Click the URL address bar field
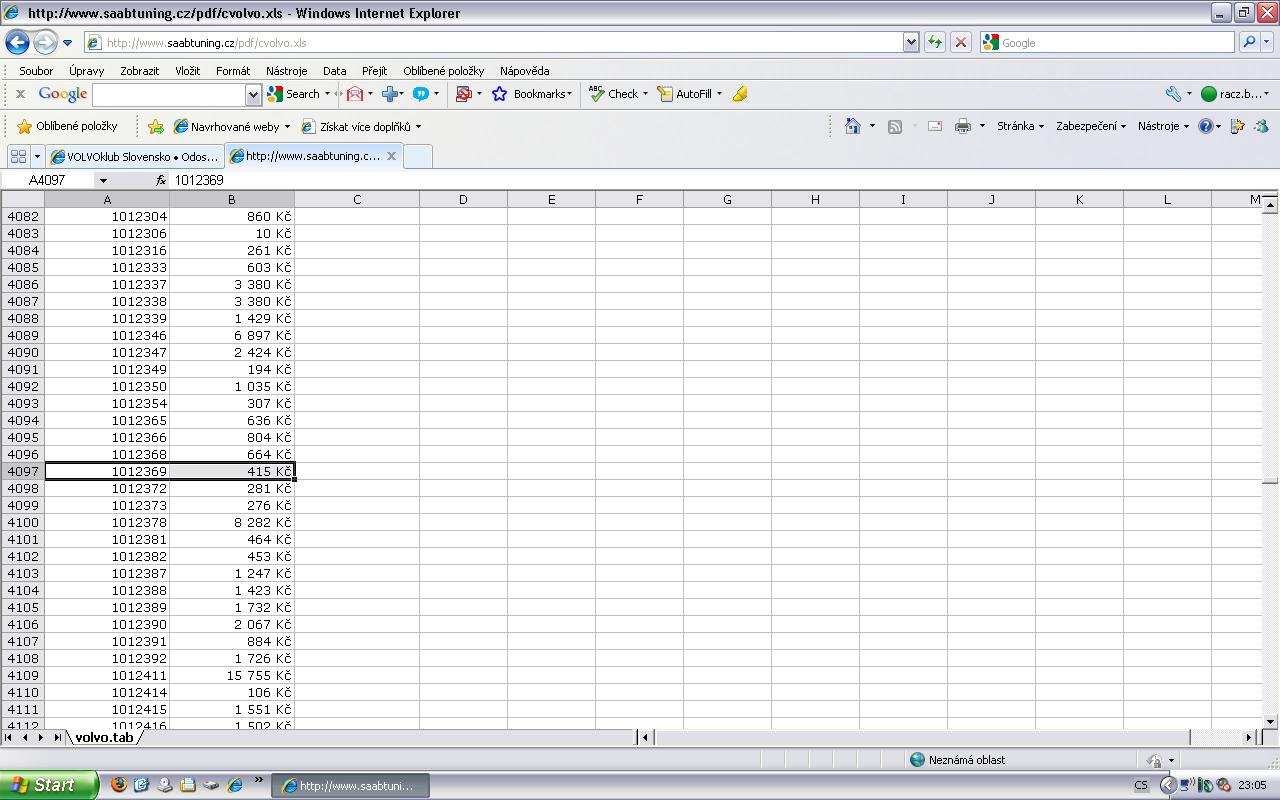Viewport: 1280px width, 800px height. (x=493, y=42)
